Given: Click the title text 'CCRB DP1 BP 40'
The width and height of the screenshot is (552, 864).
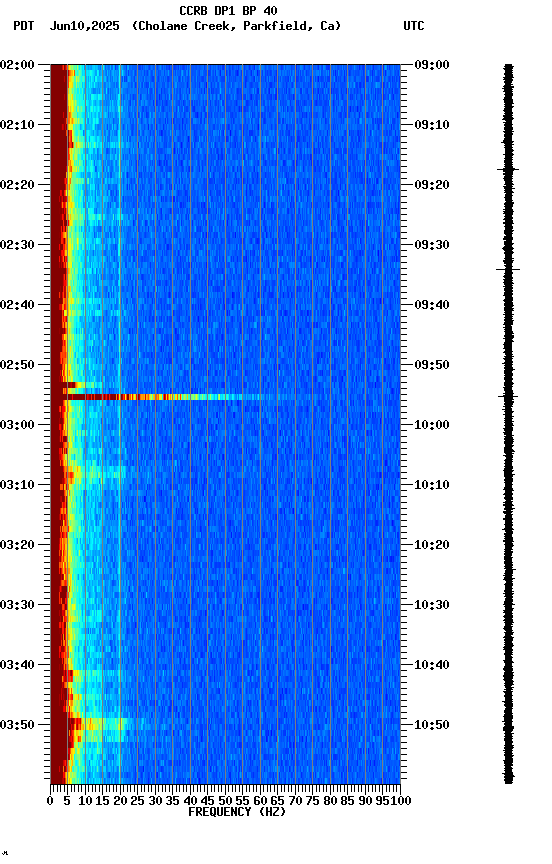Looking at the screenshot, I should click(x=228, y=10).
